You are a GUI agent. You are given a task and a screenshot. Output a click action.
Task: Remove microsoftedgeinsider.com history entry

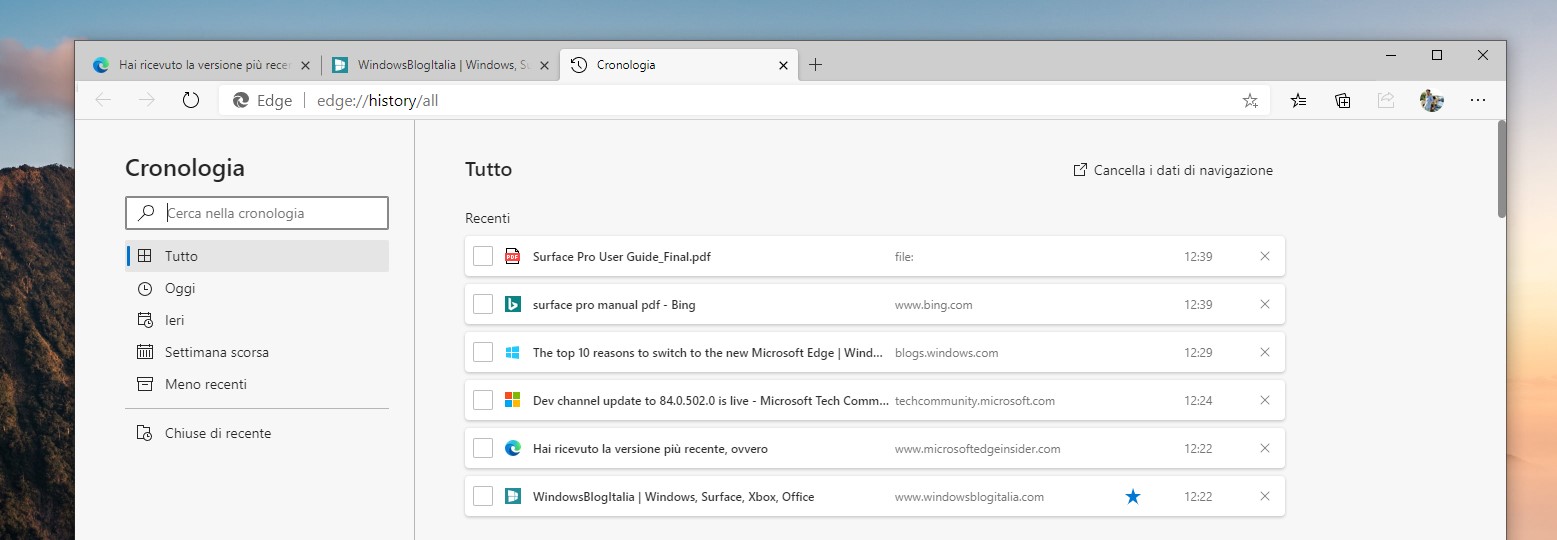[x=1265, y=448]
